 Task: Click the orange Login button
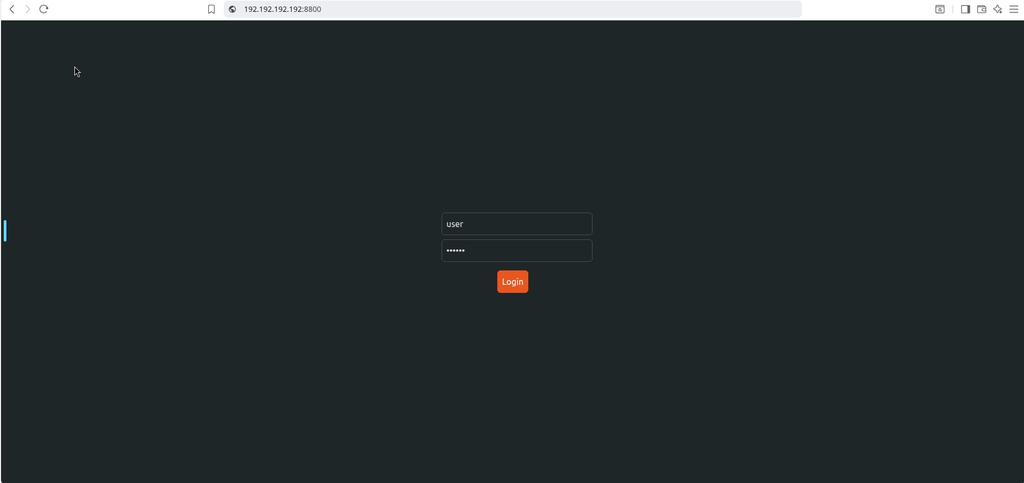pos(513,281)
